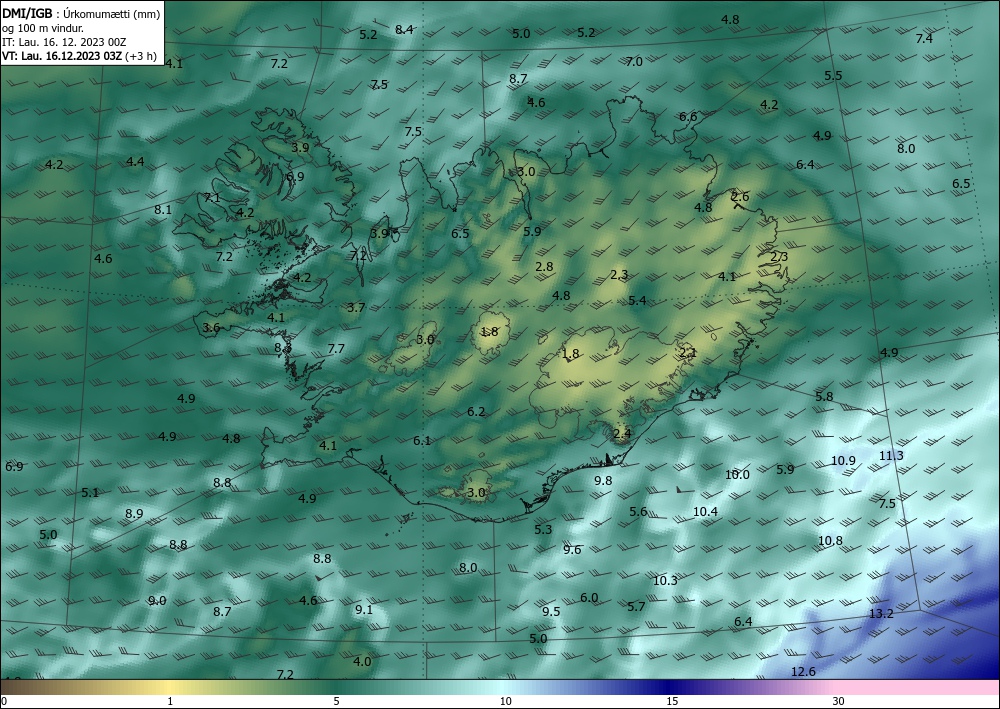Click the 7.4 value in the top right
This screenshot has width=1000, height=709.
[x=924, y=38]
